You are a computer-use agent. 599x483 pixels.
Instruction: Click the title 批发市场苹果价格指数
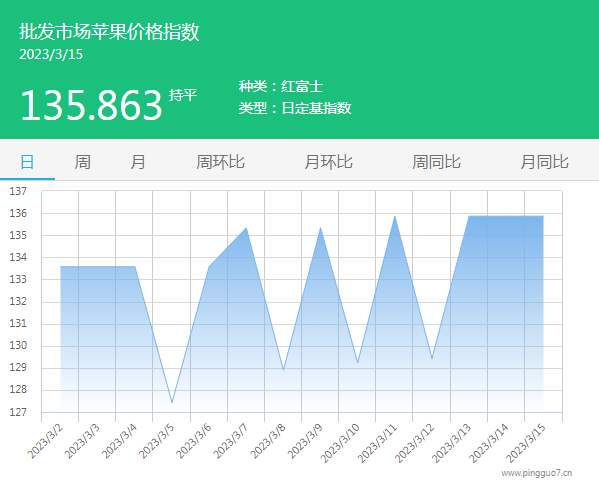coord(109,31)
